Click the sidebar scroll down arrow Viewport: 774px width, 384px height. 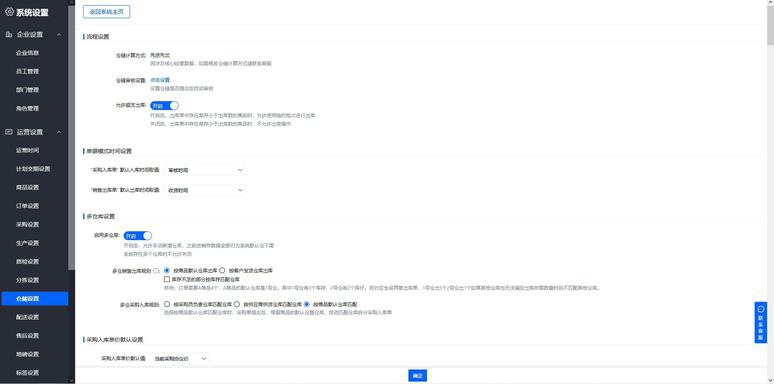coord(72,381)
